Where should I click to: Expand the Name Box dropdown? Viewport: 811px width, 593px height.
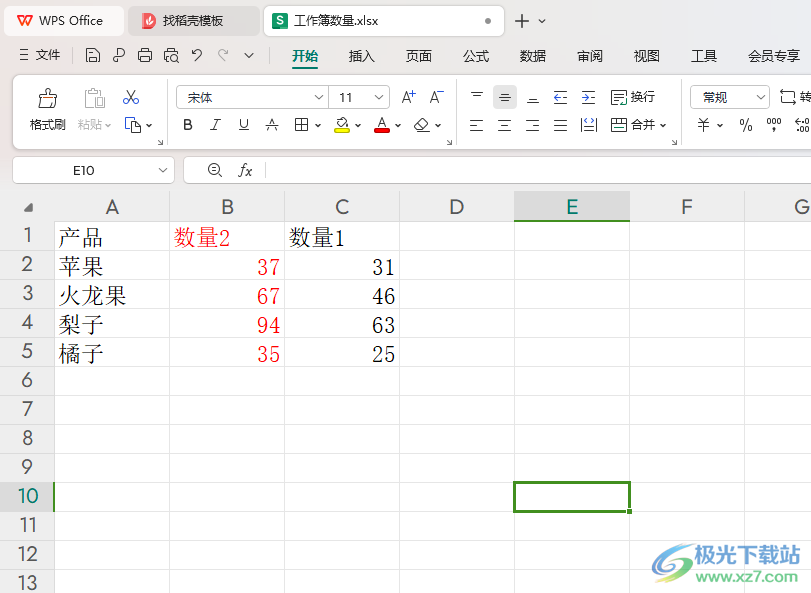(163, 170)
